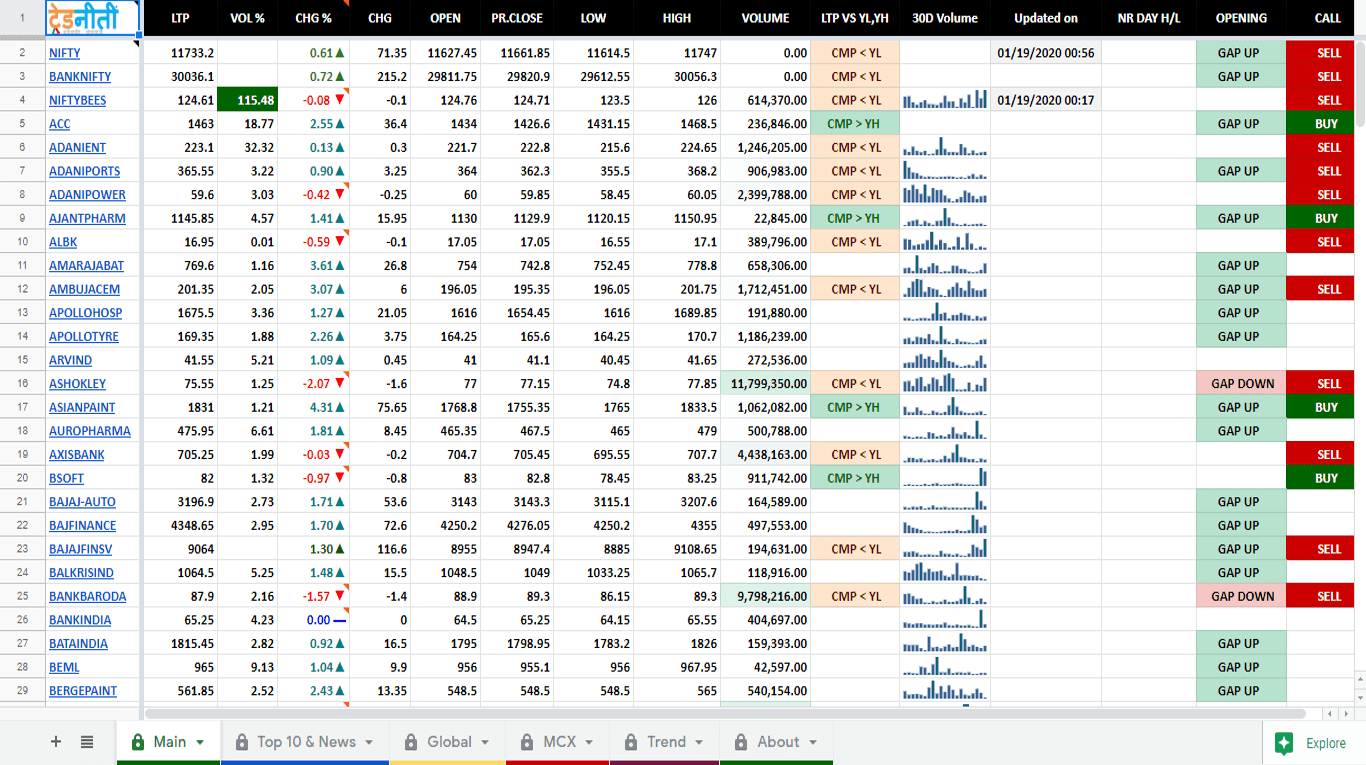Viewport: 1366px width, 765px height.
Task: Select the GAP DOWN cell for ASHOKLEY
Action: (1241, 384)
